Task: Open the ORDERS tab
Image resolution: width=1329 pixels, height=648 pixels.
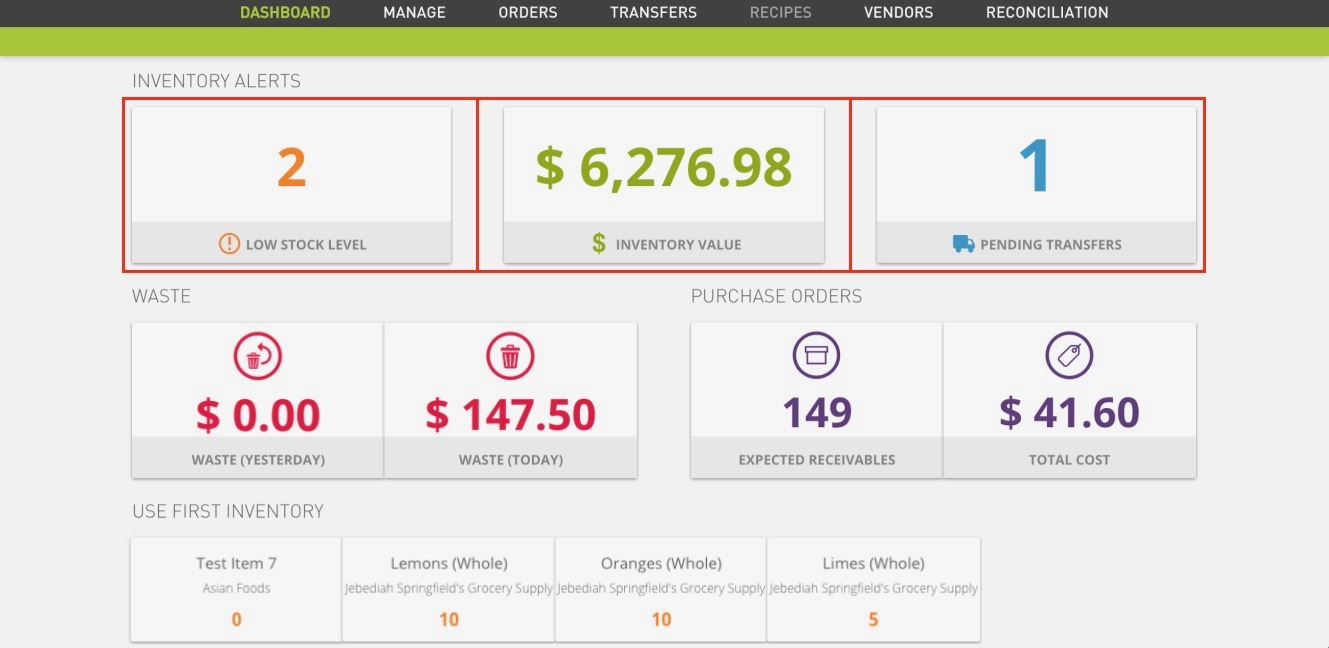Action: point(528,12)
